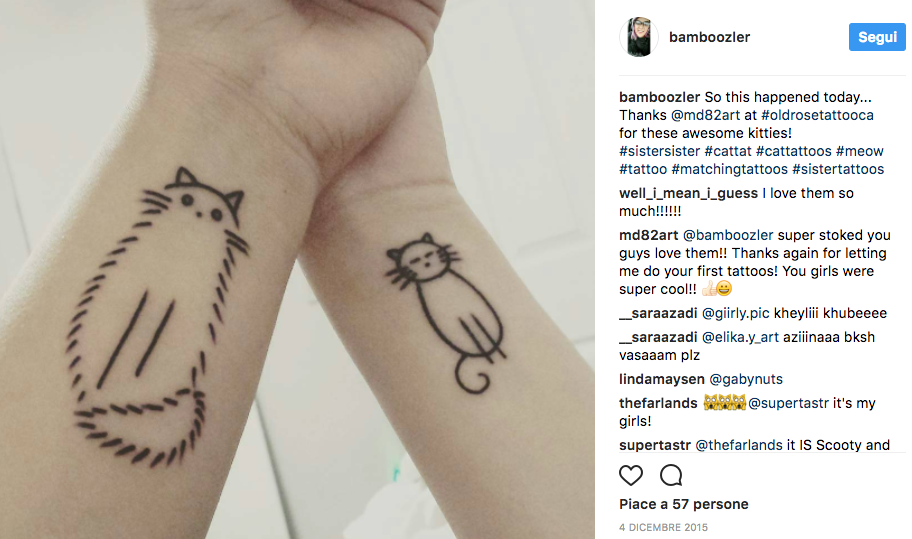Open the @supertastr mention in thefarlands comment
912x539 pixels.
788,403
